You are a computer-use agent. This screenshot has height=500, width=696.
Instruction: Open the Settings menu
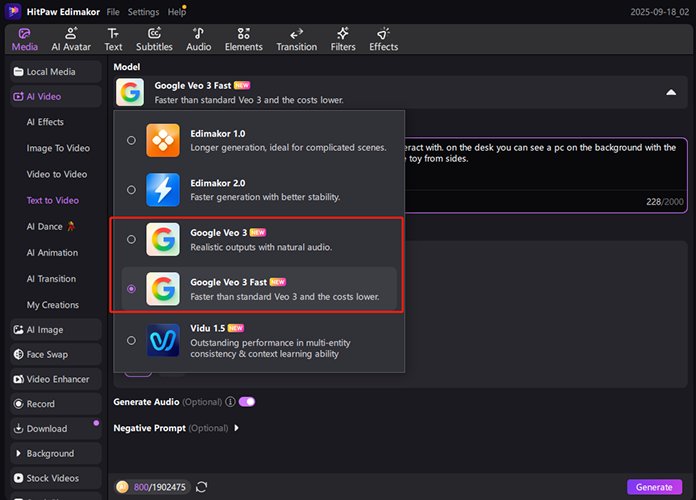[143, 12]
